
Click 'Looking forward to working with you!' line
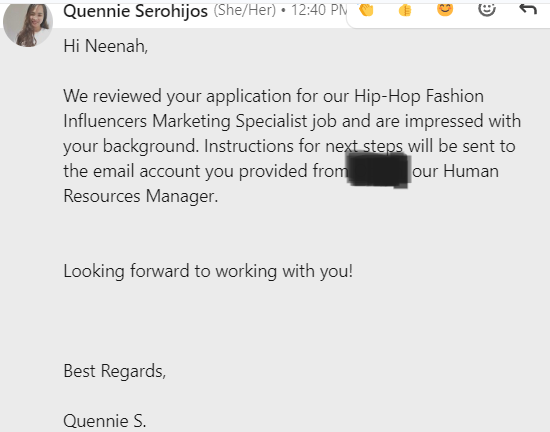[x=208, y=271]
